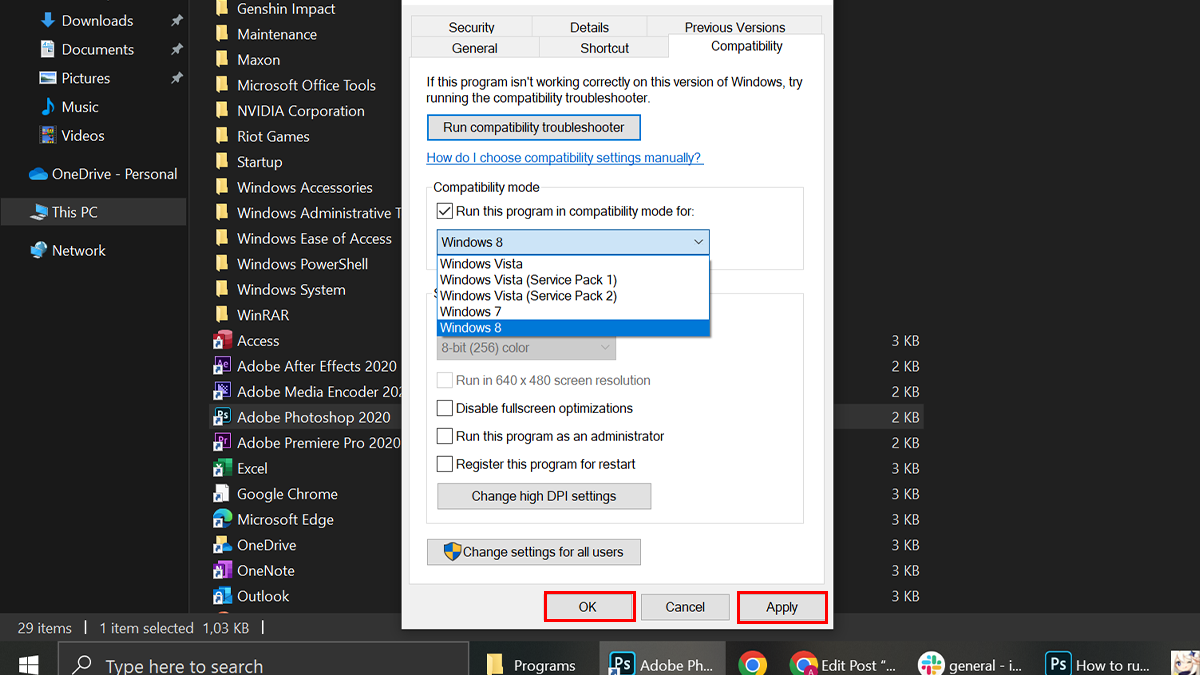
Task: Click the Cancel button
Action: [685, 607]
